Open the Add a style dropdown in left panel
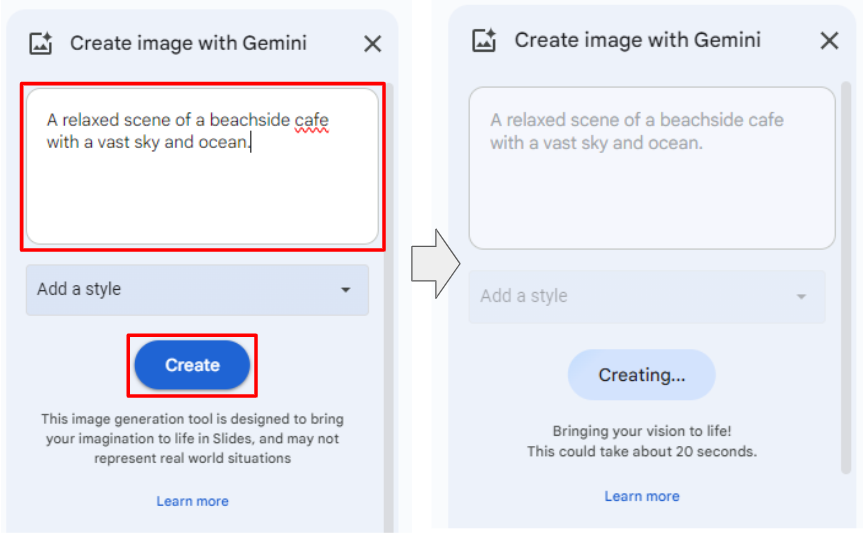The image size is (863, 536). pyautogui.click(x=197, y=290)
